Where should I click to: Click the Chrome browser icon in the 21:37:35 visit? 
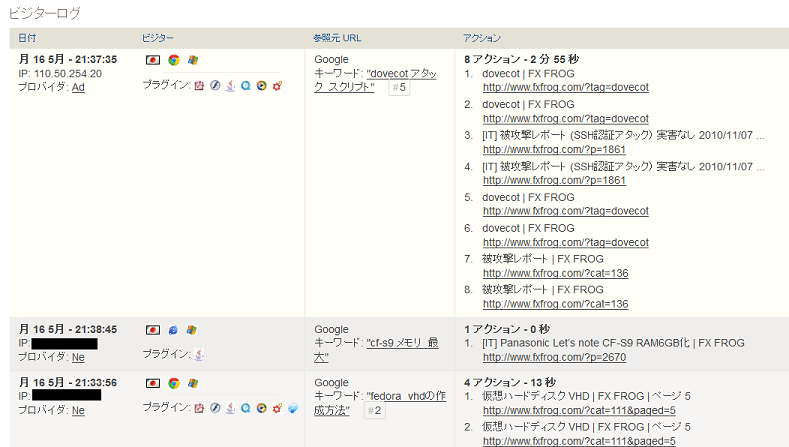173,60
